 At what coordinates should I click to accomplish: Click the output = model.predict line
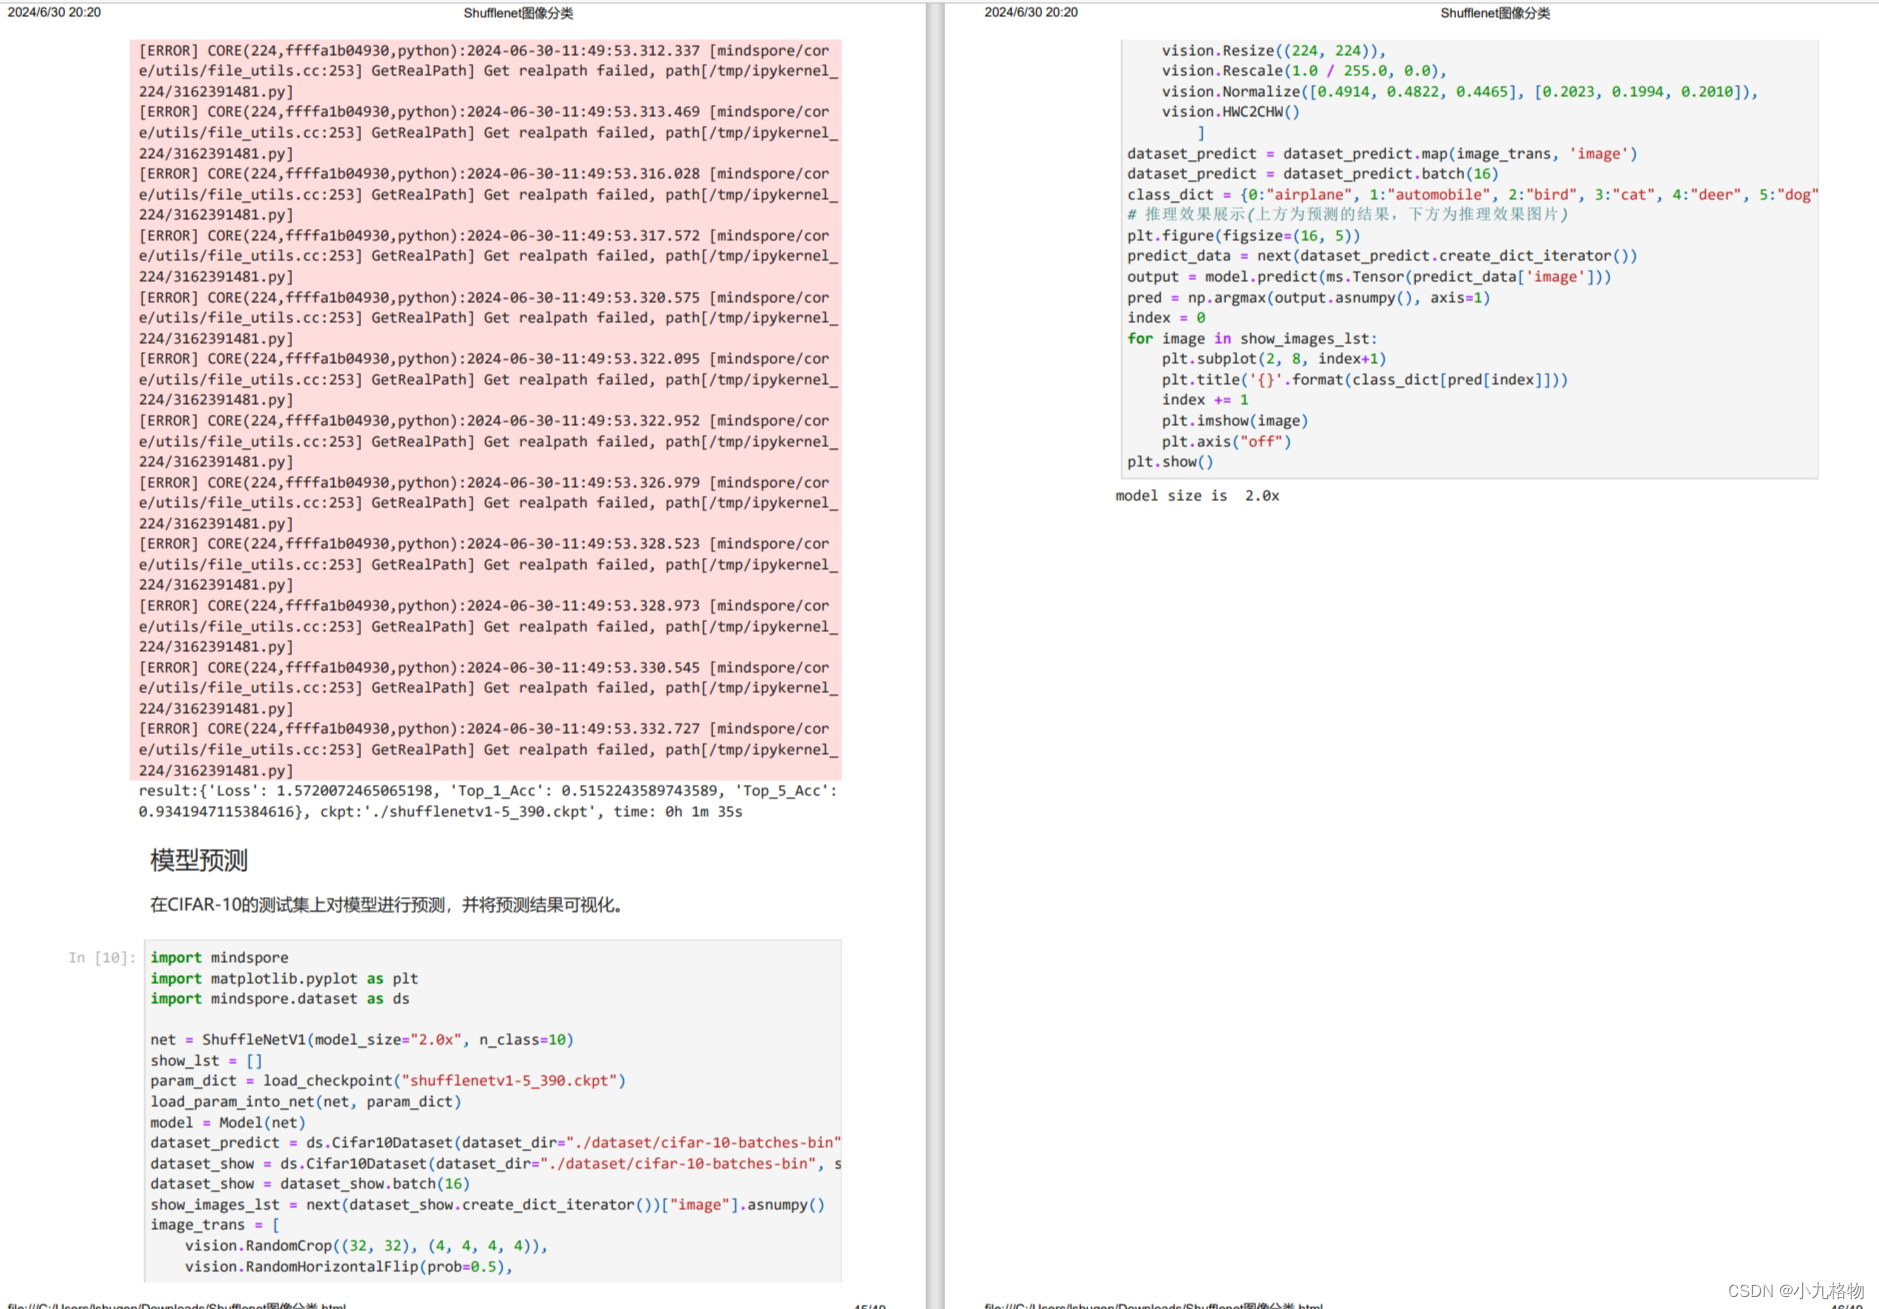point(1369,277)
